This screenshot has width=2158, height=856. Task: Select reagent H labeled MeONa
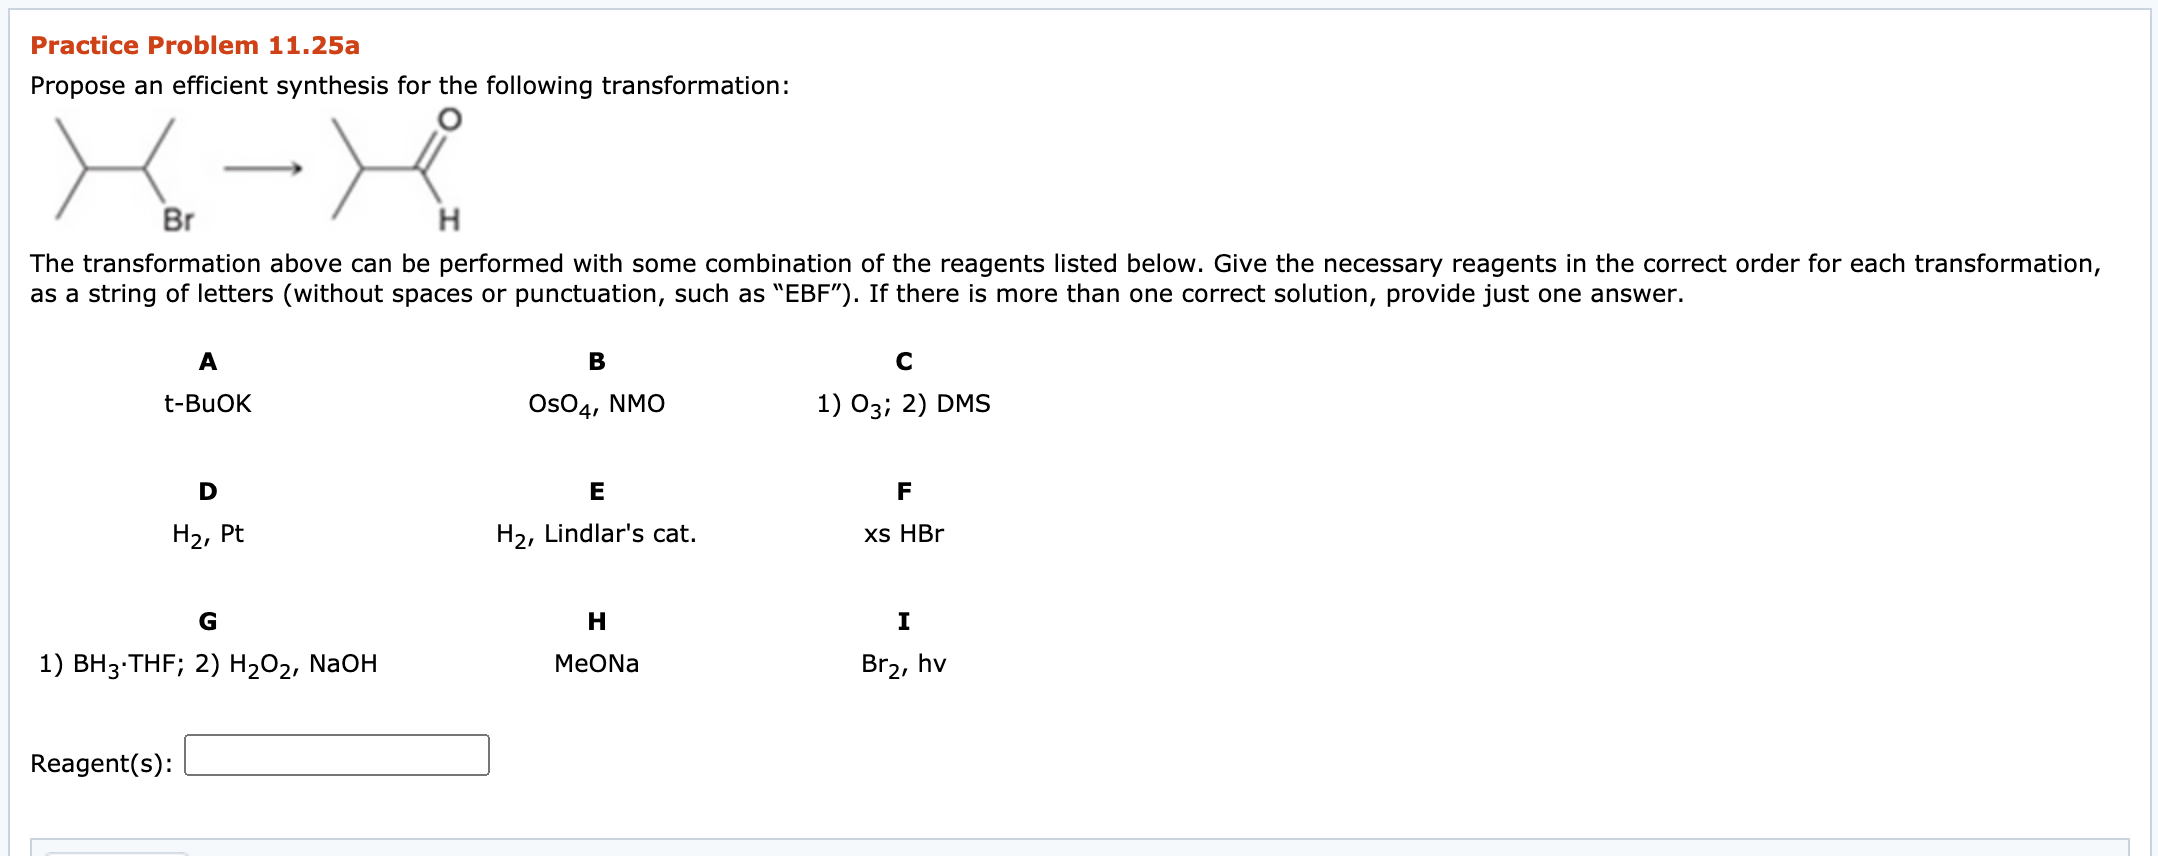(x=597, y=664)
